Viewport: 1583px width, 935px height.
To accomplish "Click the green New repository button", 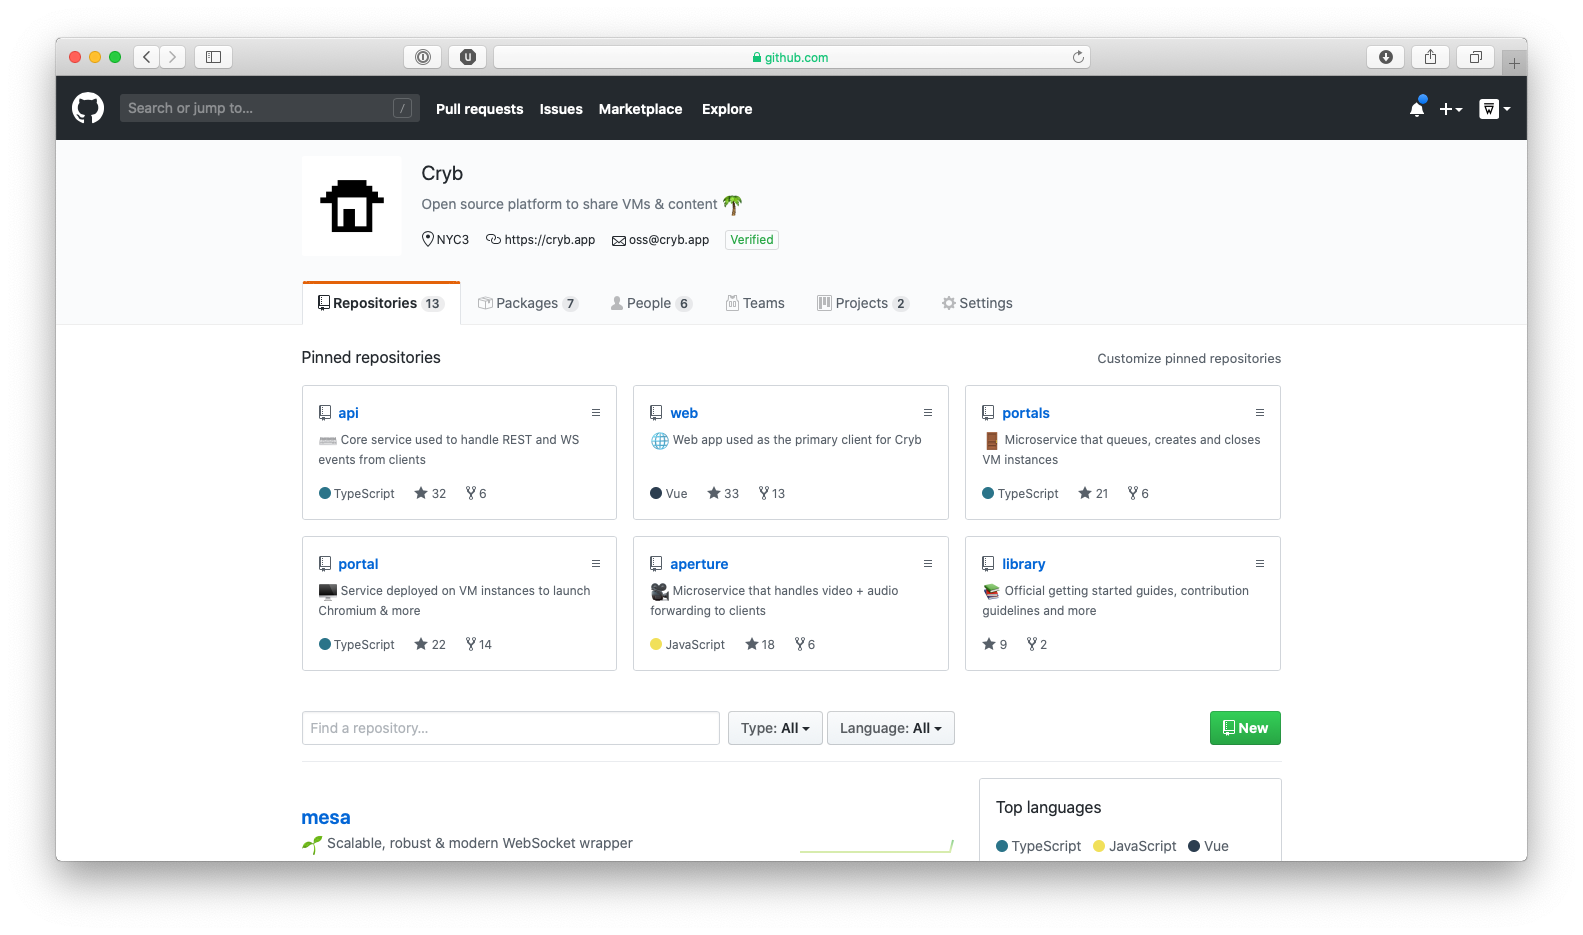I will coord(1244,728).
